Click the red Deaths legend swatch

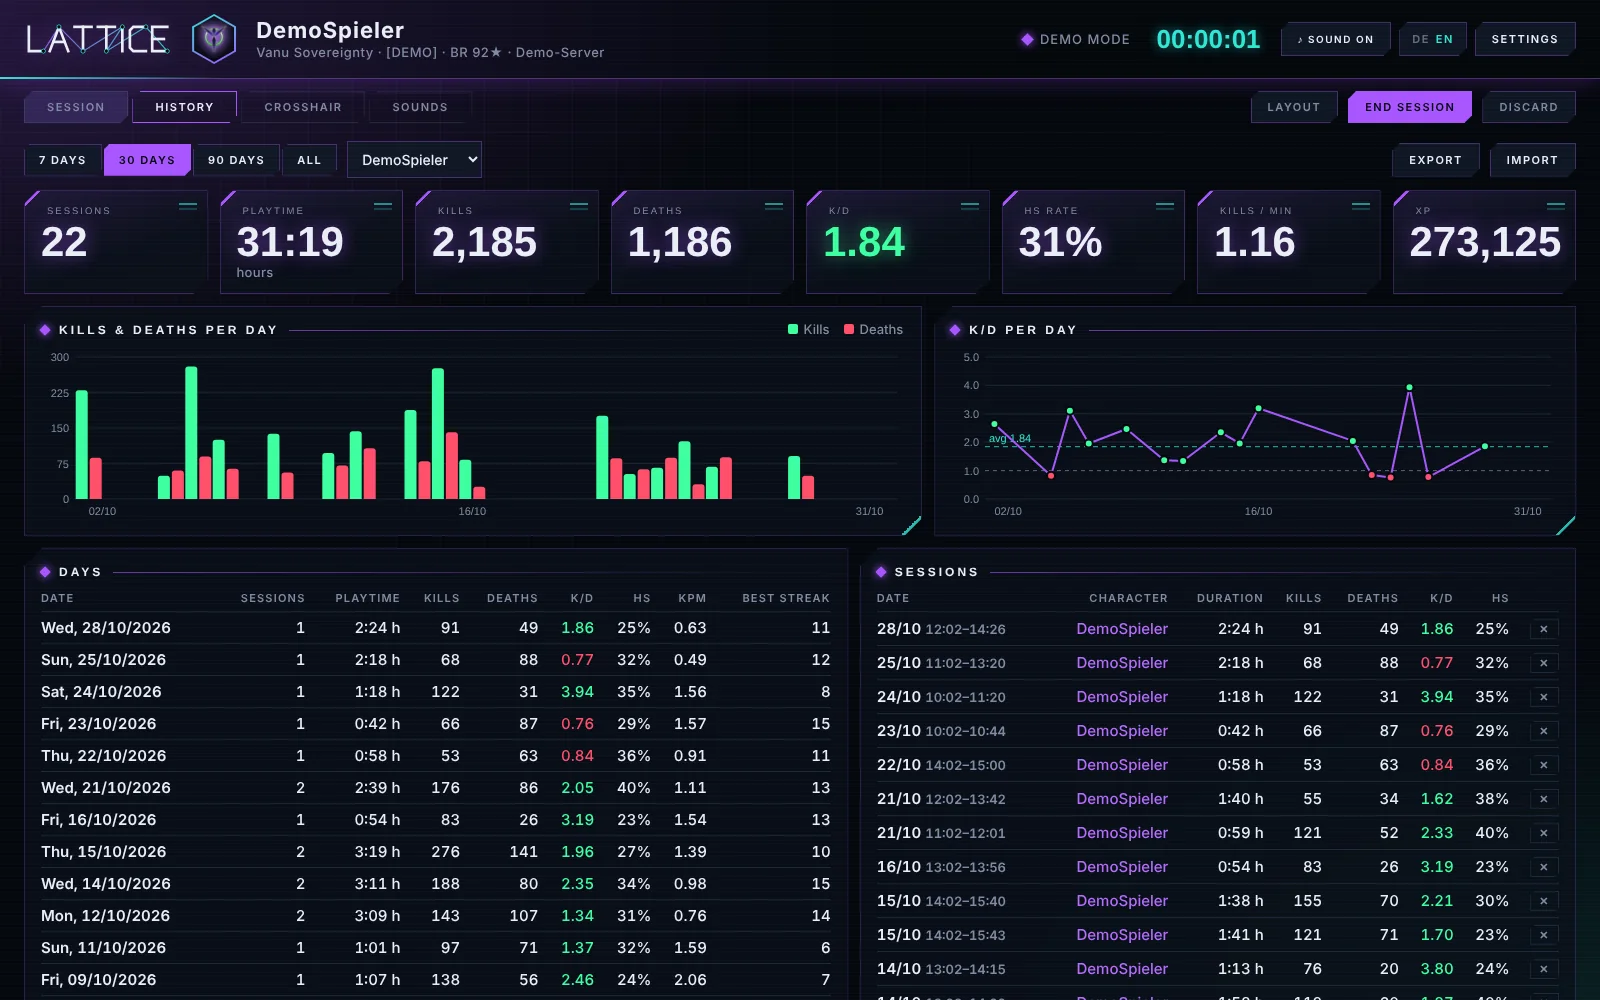click(849, 329)
